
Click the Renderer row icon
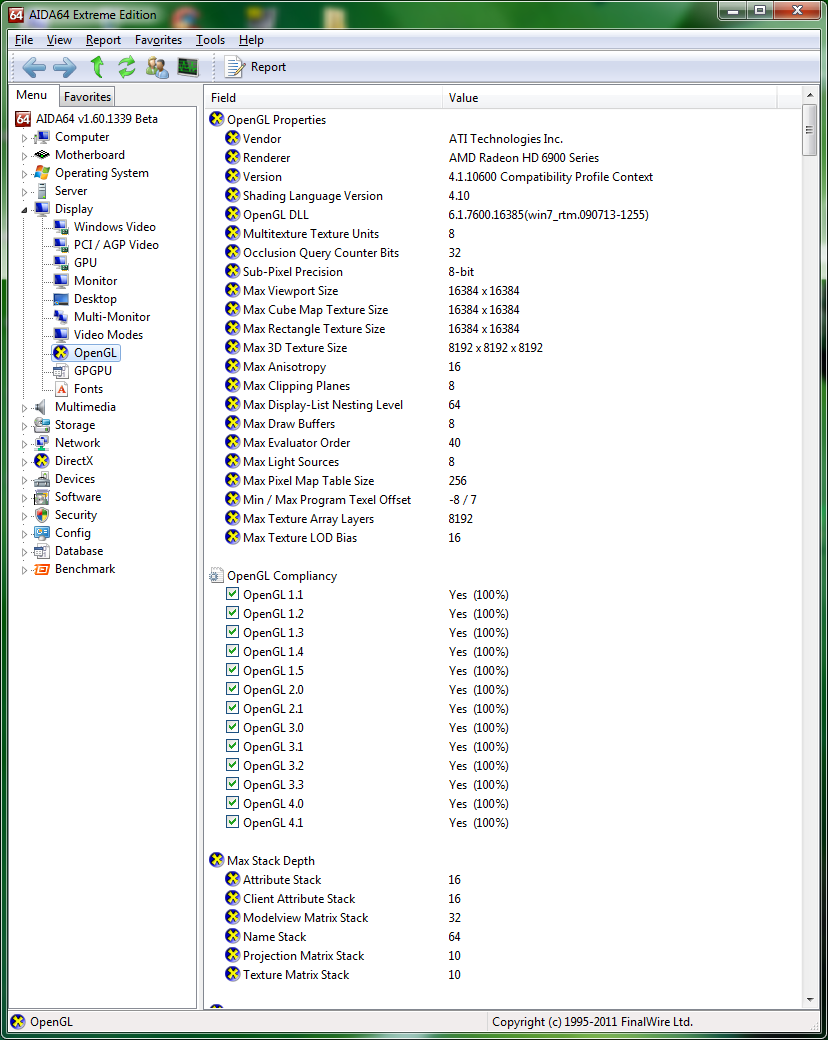tap(232, 157)
